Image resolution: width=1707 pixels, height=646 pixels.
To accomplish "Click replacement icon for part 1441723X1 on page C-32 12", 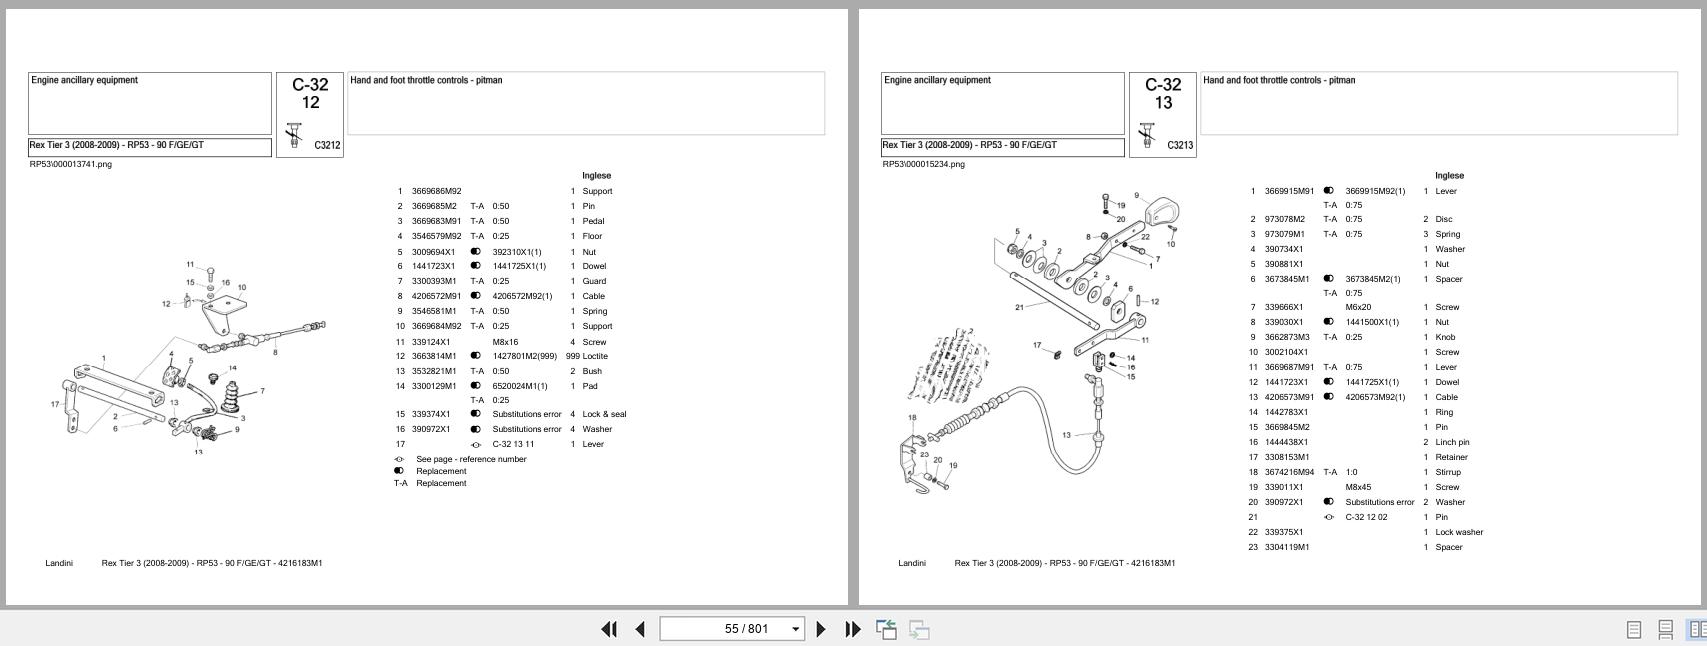I will 476,266.
